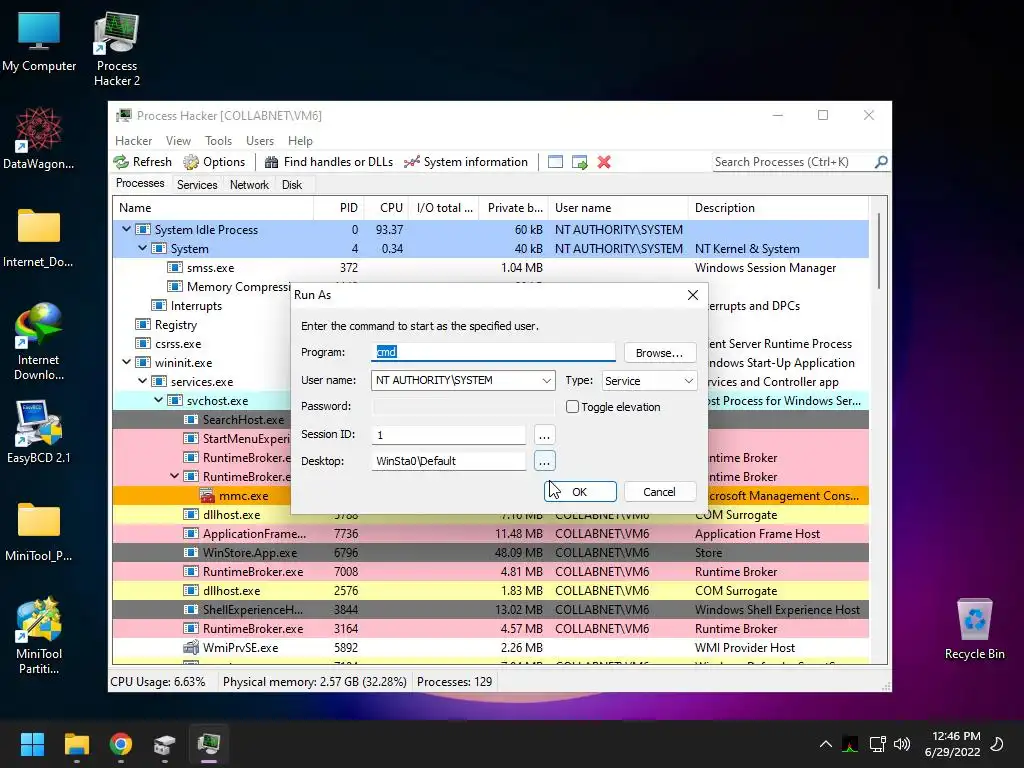This screenshot has width=1024, height=768.
Task: Click Browse... for program
Action: pyautogui.click(x=660, y=353)
